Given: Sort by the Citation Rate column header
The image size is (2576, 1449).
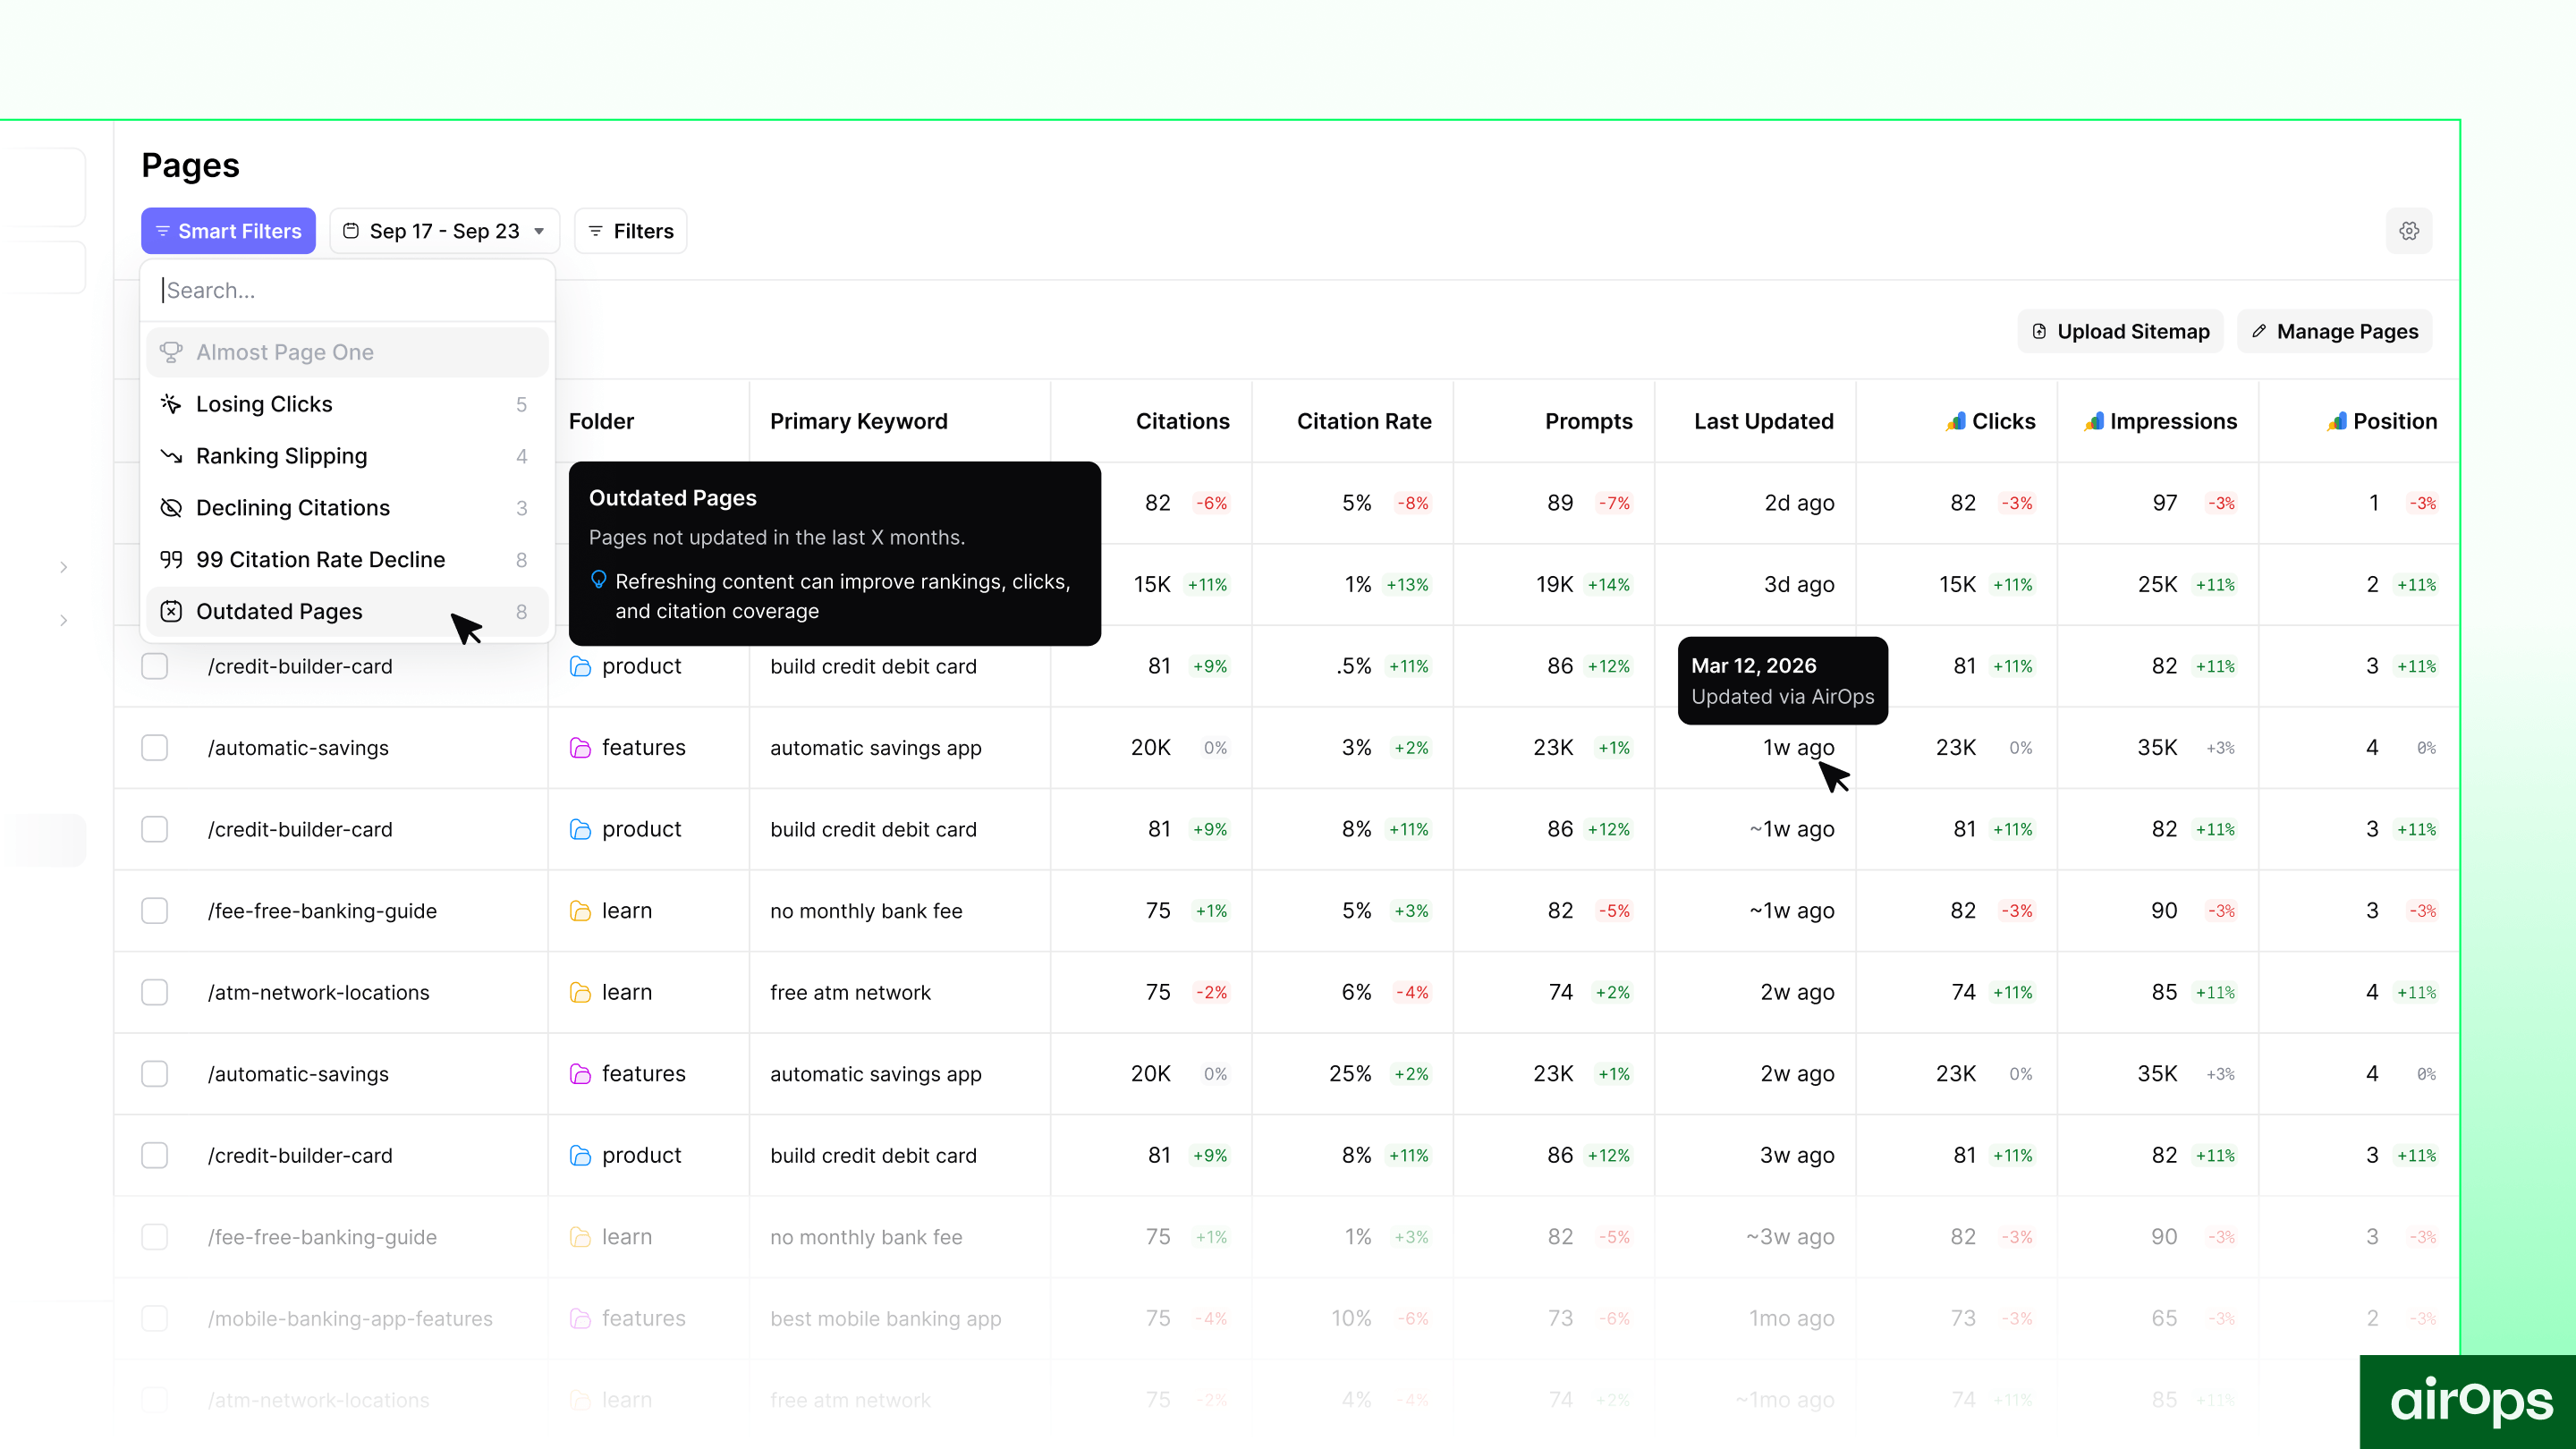Looking at the screenshot, I should tap(1363, 421).
